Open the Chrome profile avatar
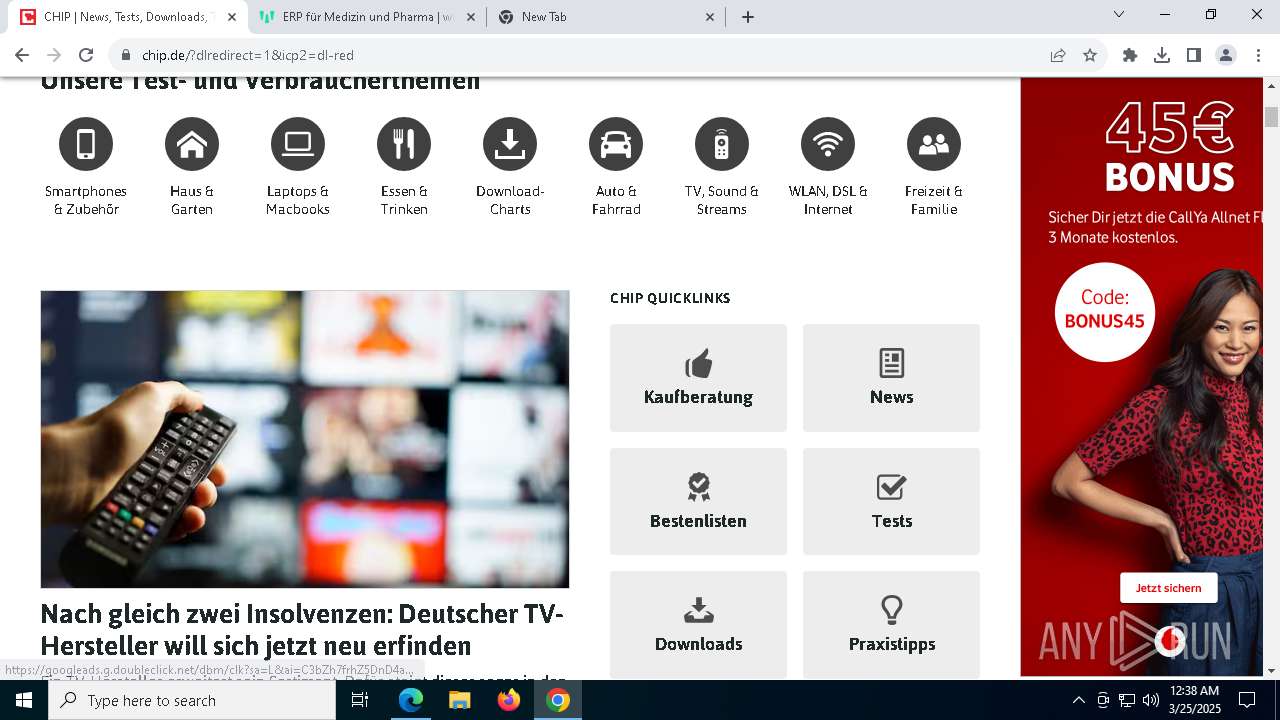The height and width of the screenshot is (720, 1280). pyautogui.click(x=1226, y=55)
